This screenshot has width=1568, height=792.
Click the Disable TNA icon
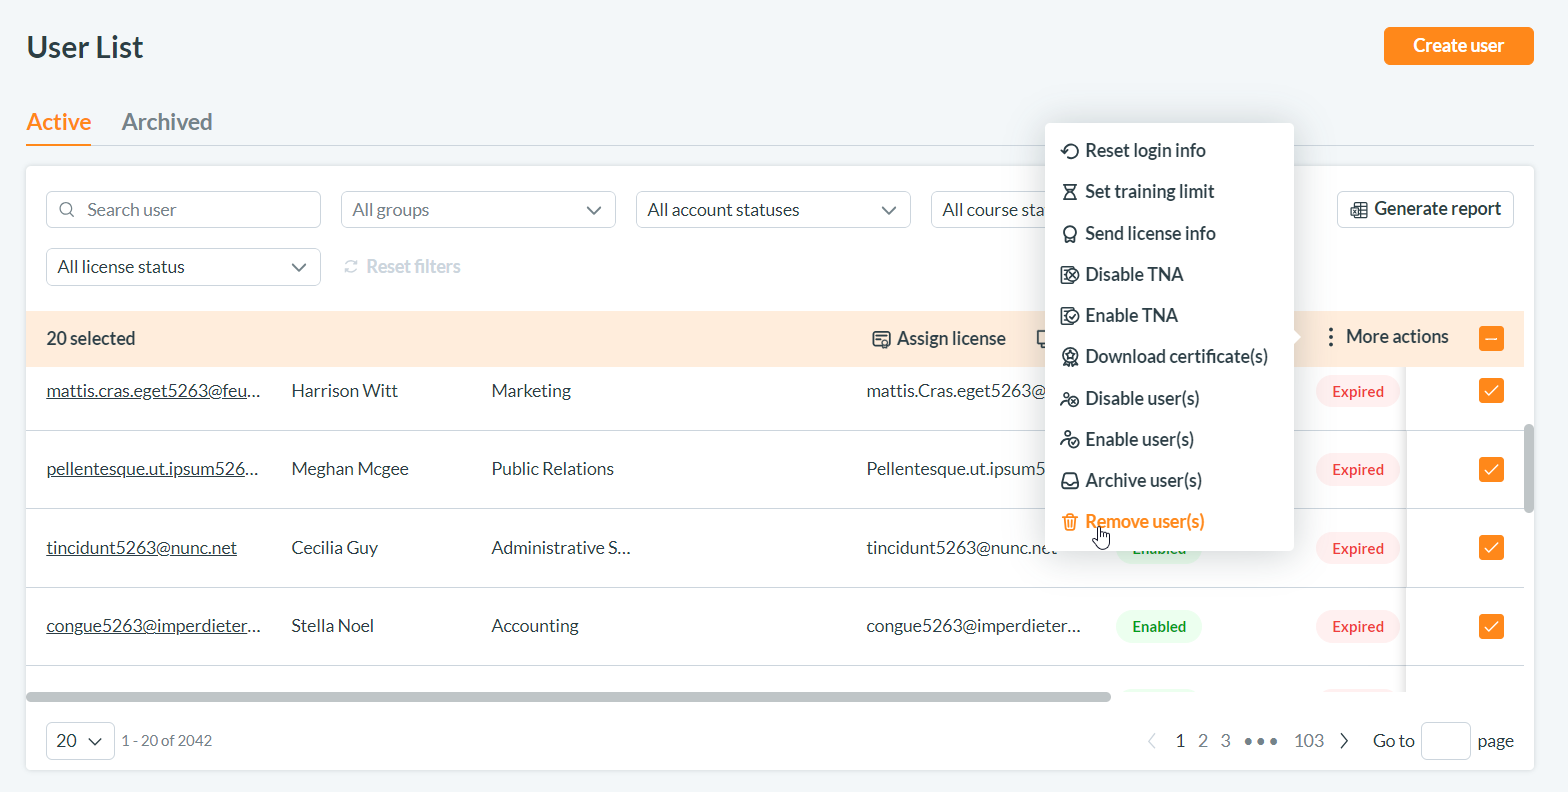click(1069, 275)
